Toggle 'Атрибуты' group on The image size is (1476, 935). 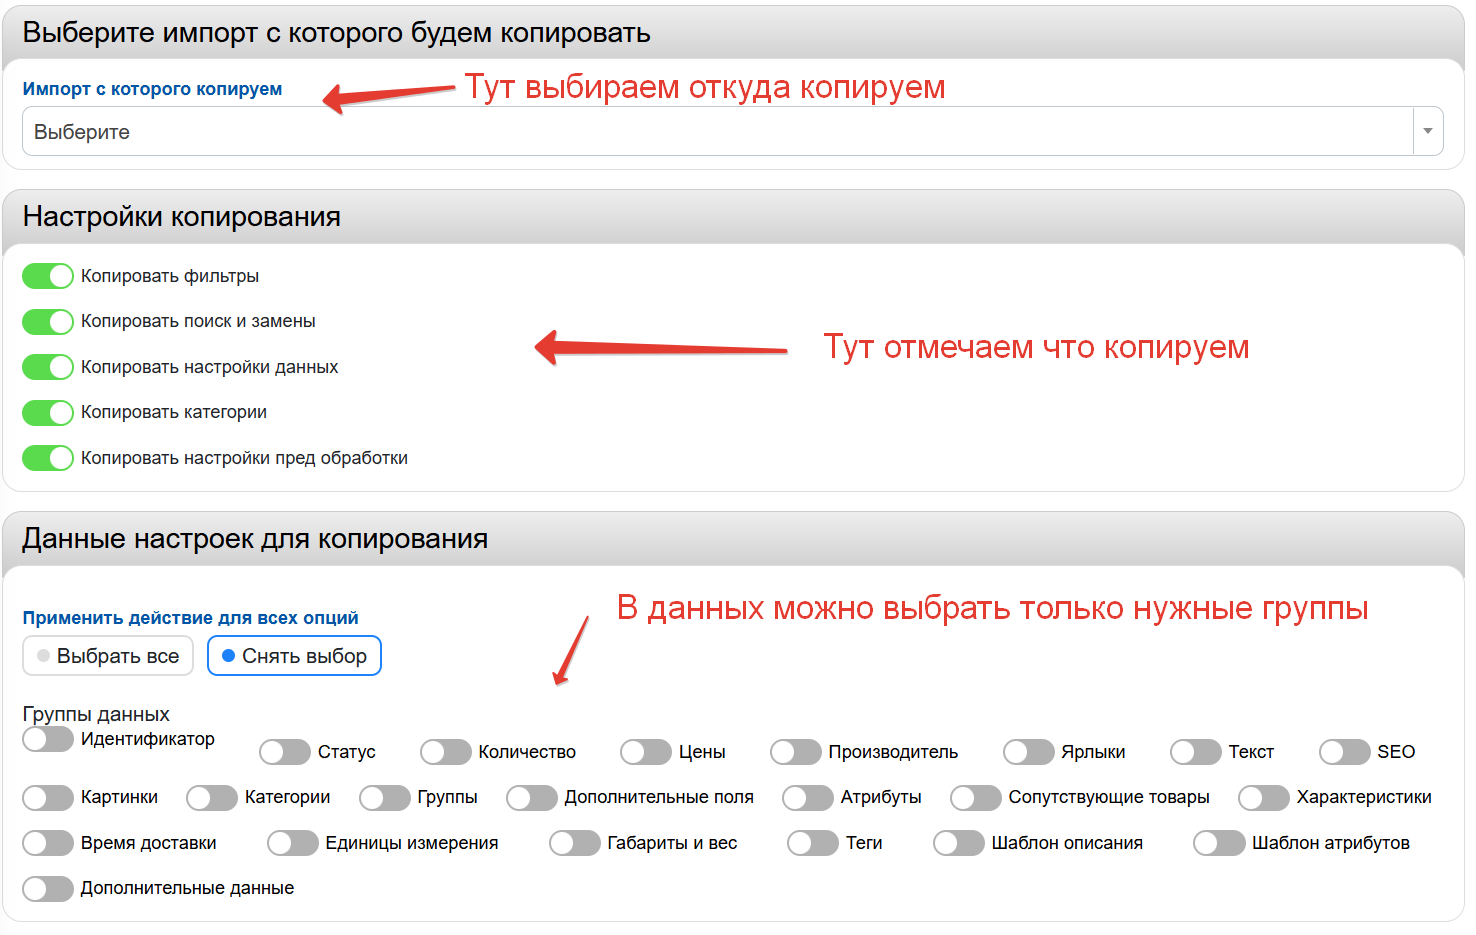click(808, 798)
